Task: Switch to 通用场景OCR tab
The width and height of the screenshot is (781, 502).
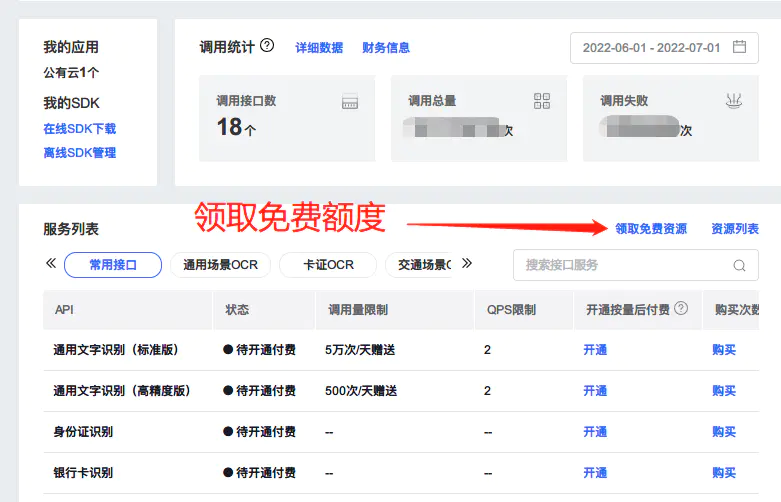Action: pyautogui.click(x=219, y=265)
